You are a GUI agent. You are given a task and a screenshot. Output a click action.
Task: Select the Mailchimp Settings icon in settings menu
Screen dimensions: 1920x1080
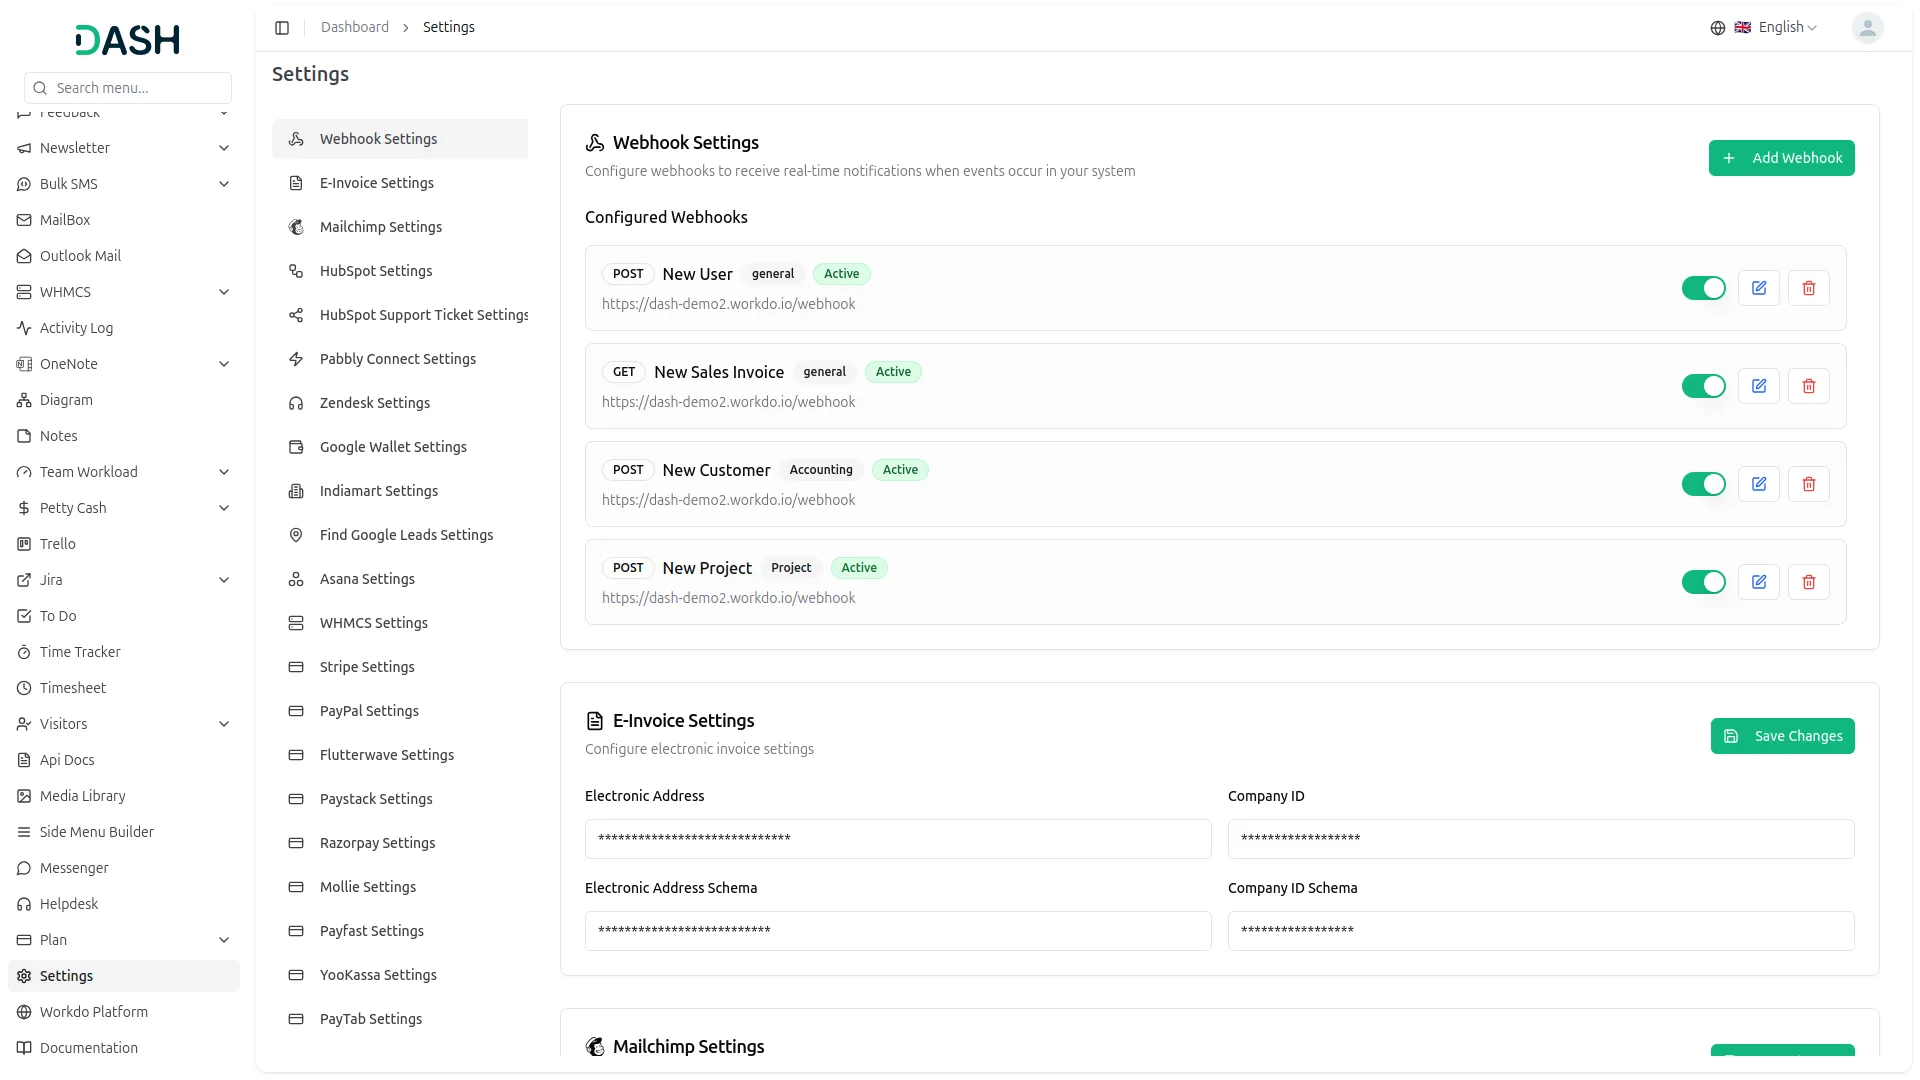[296, 227]
